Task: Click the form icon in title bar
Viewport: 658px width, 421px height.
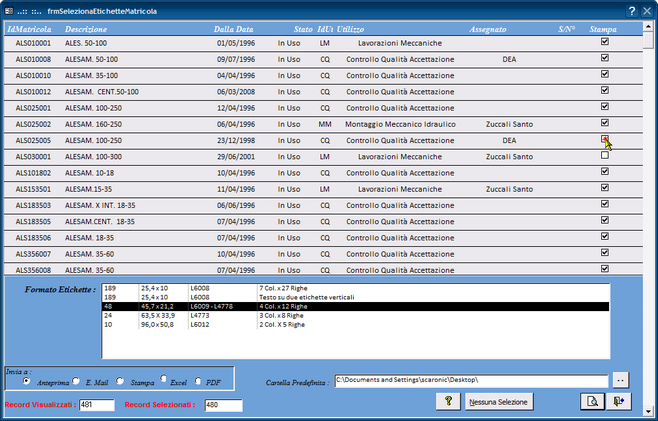Action: [x=9, y=11]
